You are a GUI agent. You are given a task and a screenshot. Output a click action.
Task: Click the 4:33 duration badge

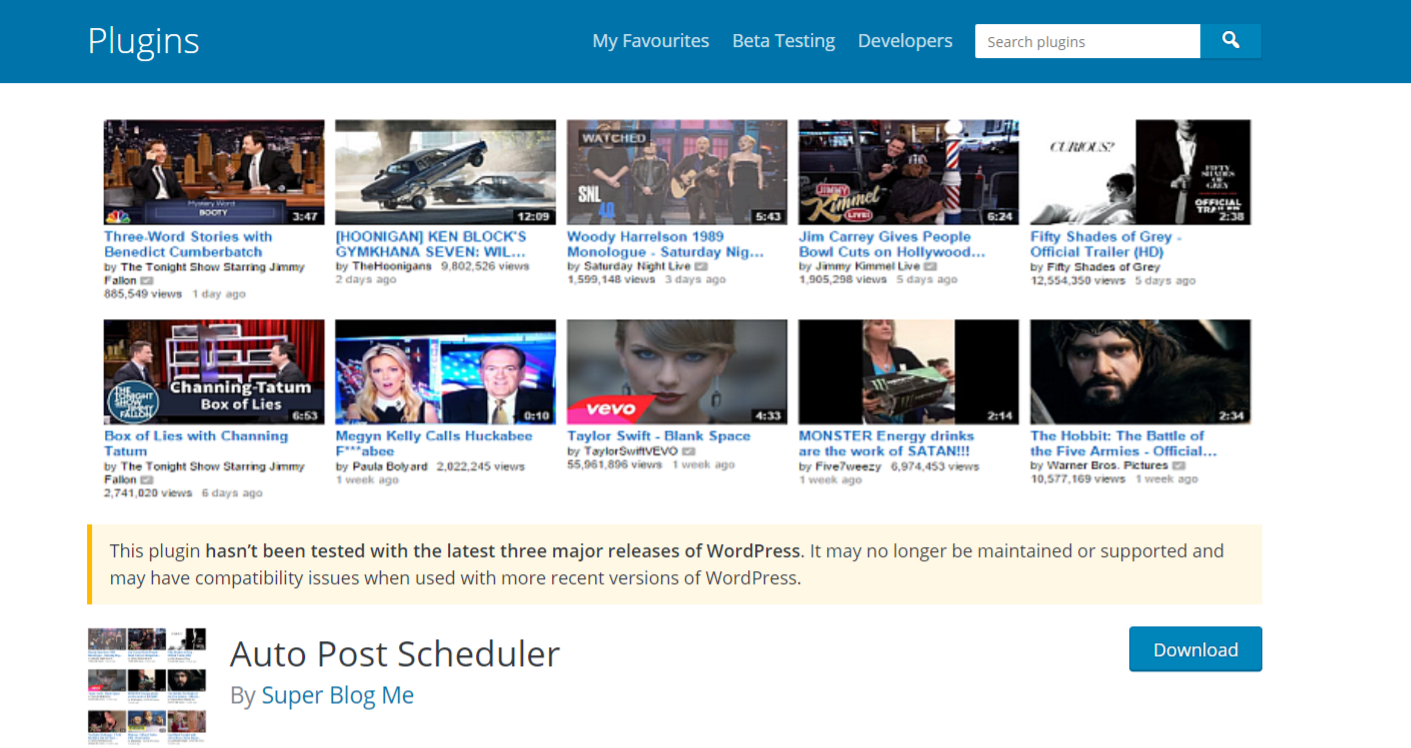[x=769, y=416]
